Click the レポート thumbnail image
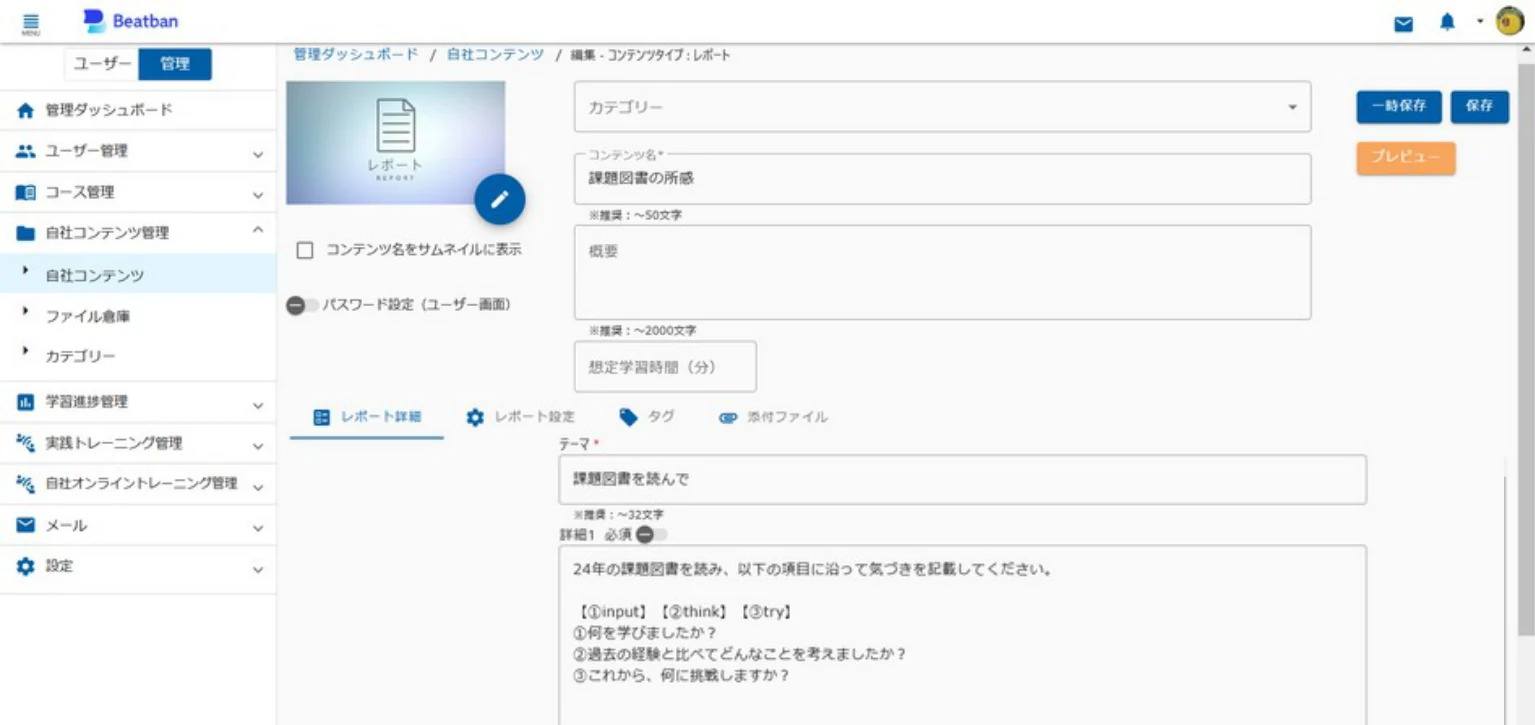The height and width of the screenshot is (725, 1535). (x=396, y=143)
